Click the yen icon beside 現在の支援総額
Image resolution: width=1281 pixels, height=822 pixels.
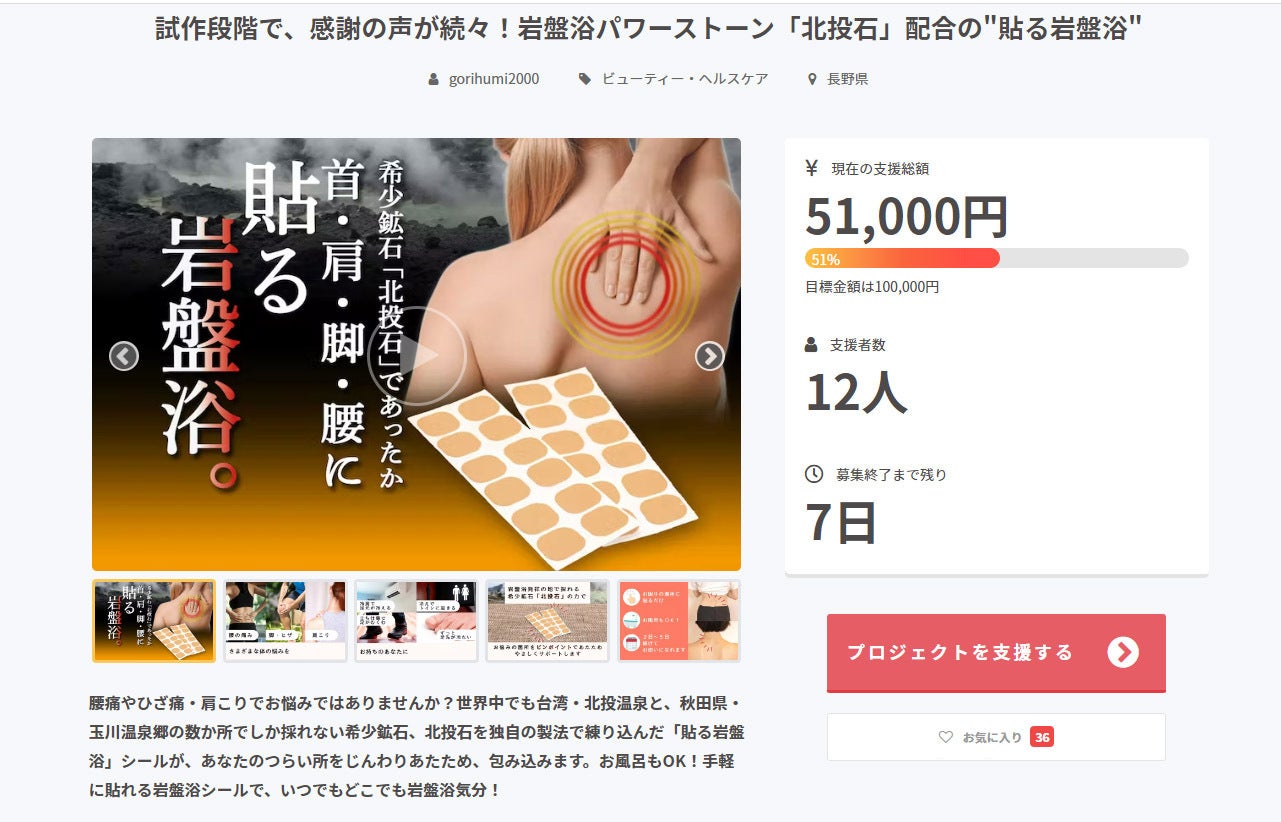pos(812,168)
